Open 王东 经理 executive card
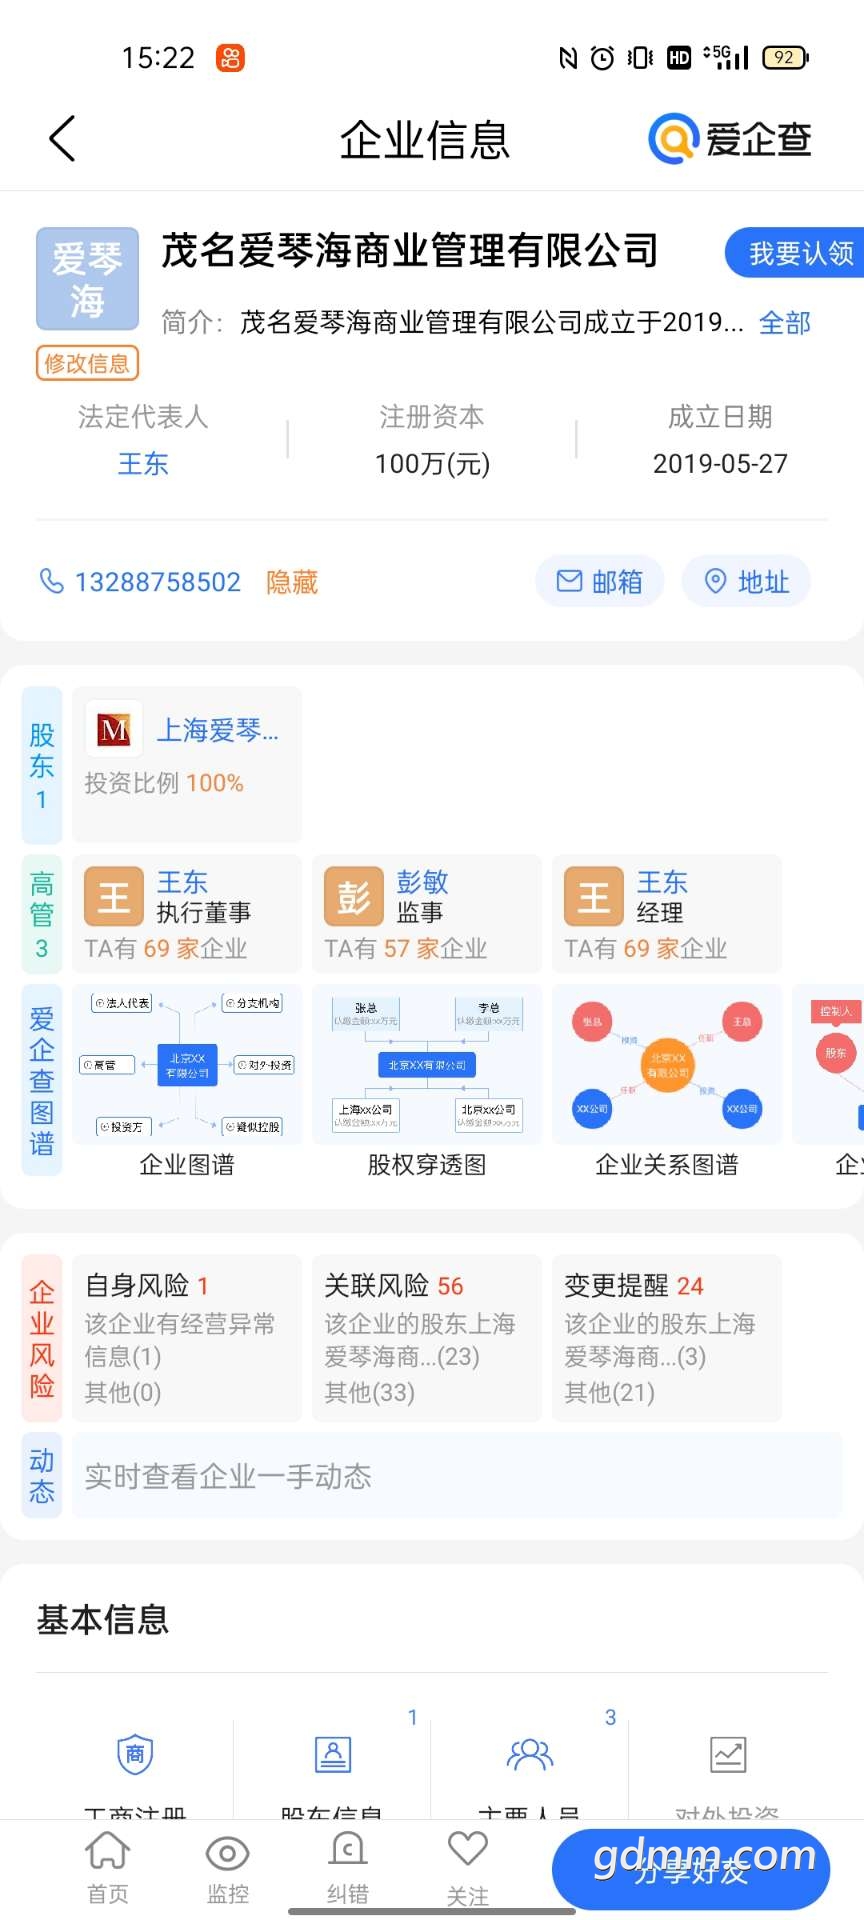Screen dimensions: 864x1920 click(667, 914)
